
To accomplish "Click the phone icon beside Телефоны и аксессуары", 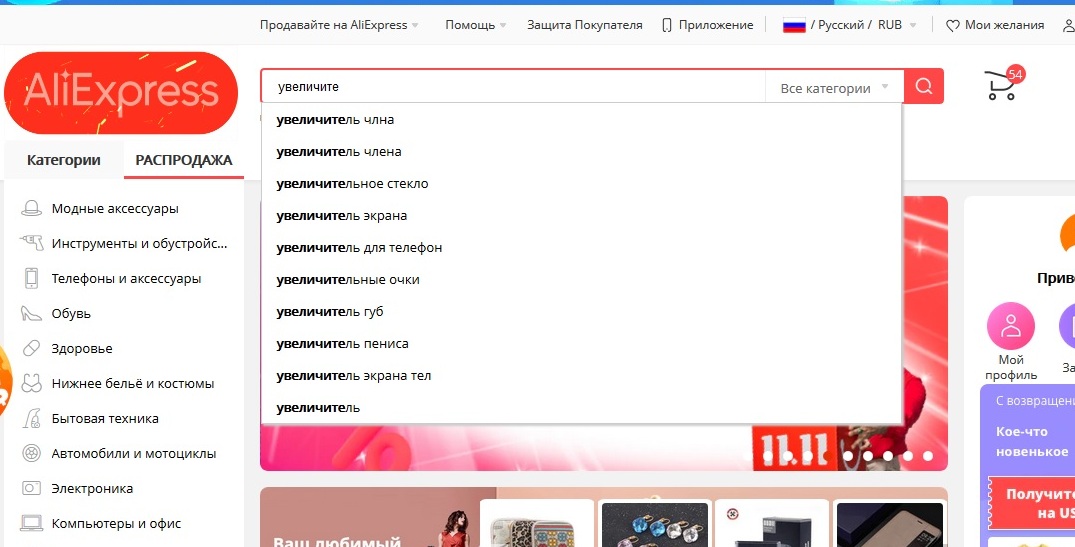I will [x=31, y=278].
